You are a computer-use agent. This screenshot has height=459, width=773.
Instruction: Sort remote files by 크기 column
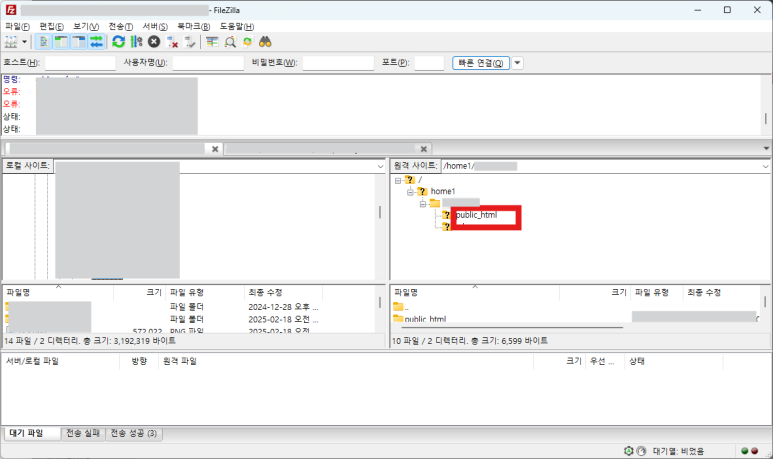[595, 292]
